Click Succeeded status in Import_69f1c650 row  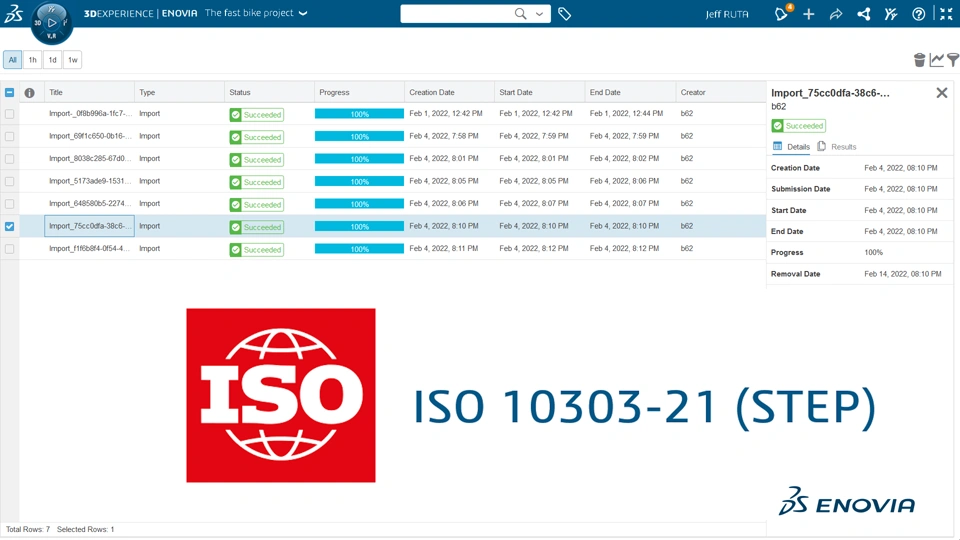pyautogui.click(x=257, y=137)
